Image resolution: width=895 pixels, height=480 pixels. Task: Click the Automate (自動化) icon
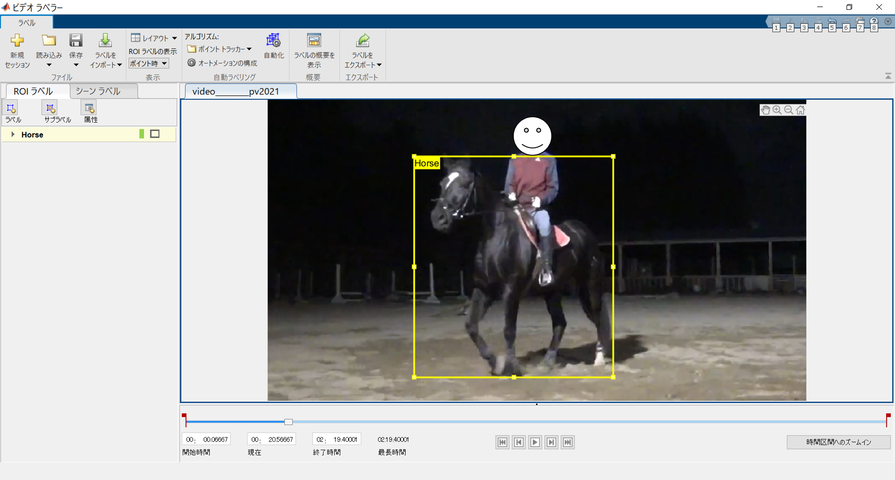[x=273, y=41]
